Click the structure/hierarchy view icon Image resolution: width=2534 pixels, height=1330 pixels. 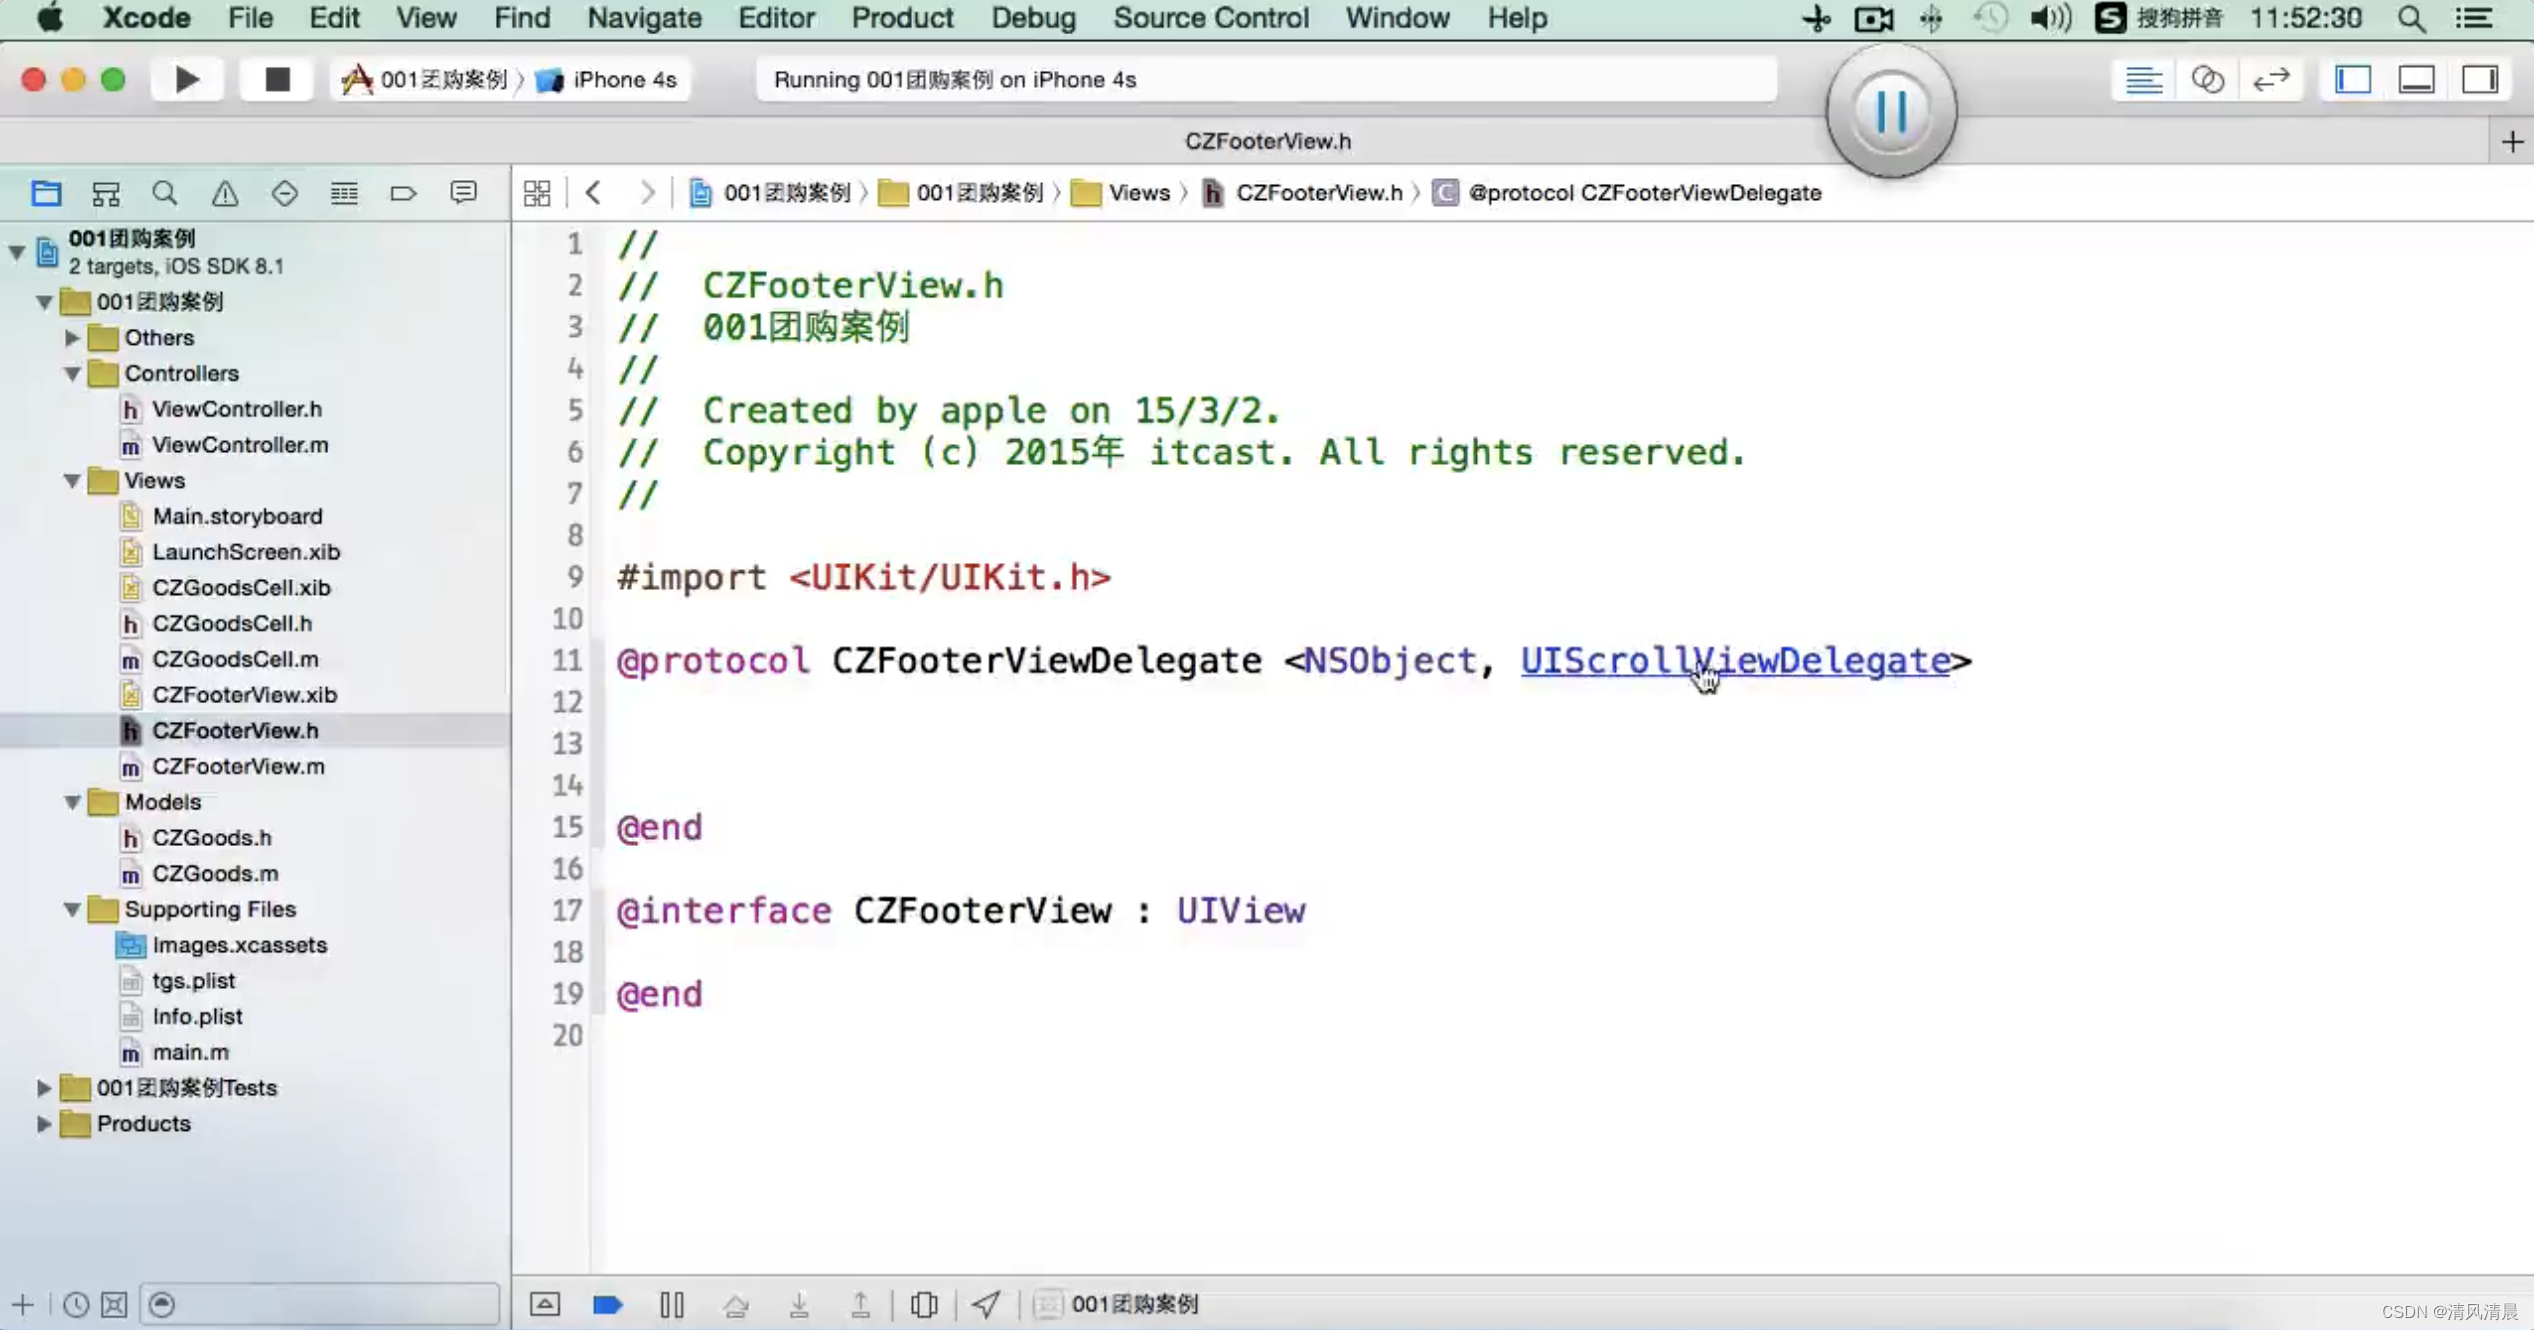click(x=106, y=191)
